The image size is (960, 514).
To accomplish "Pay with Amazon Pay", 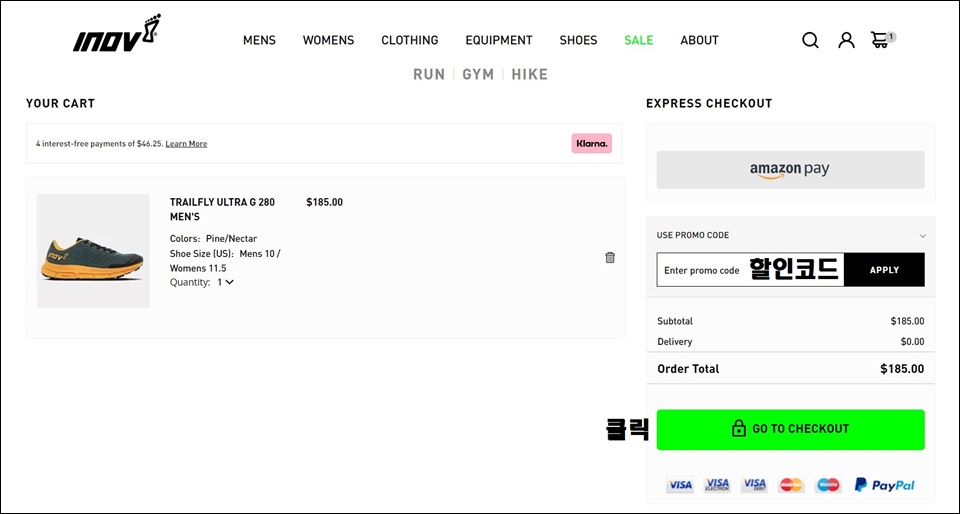I will tap(790, 169).
